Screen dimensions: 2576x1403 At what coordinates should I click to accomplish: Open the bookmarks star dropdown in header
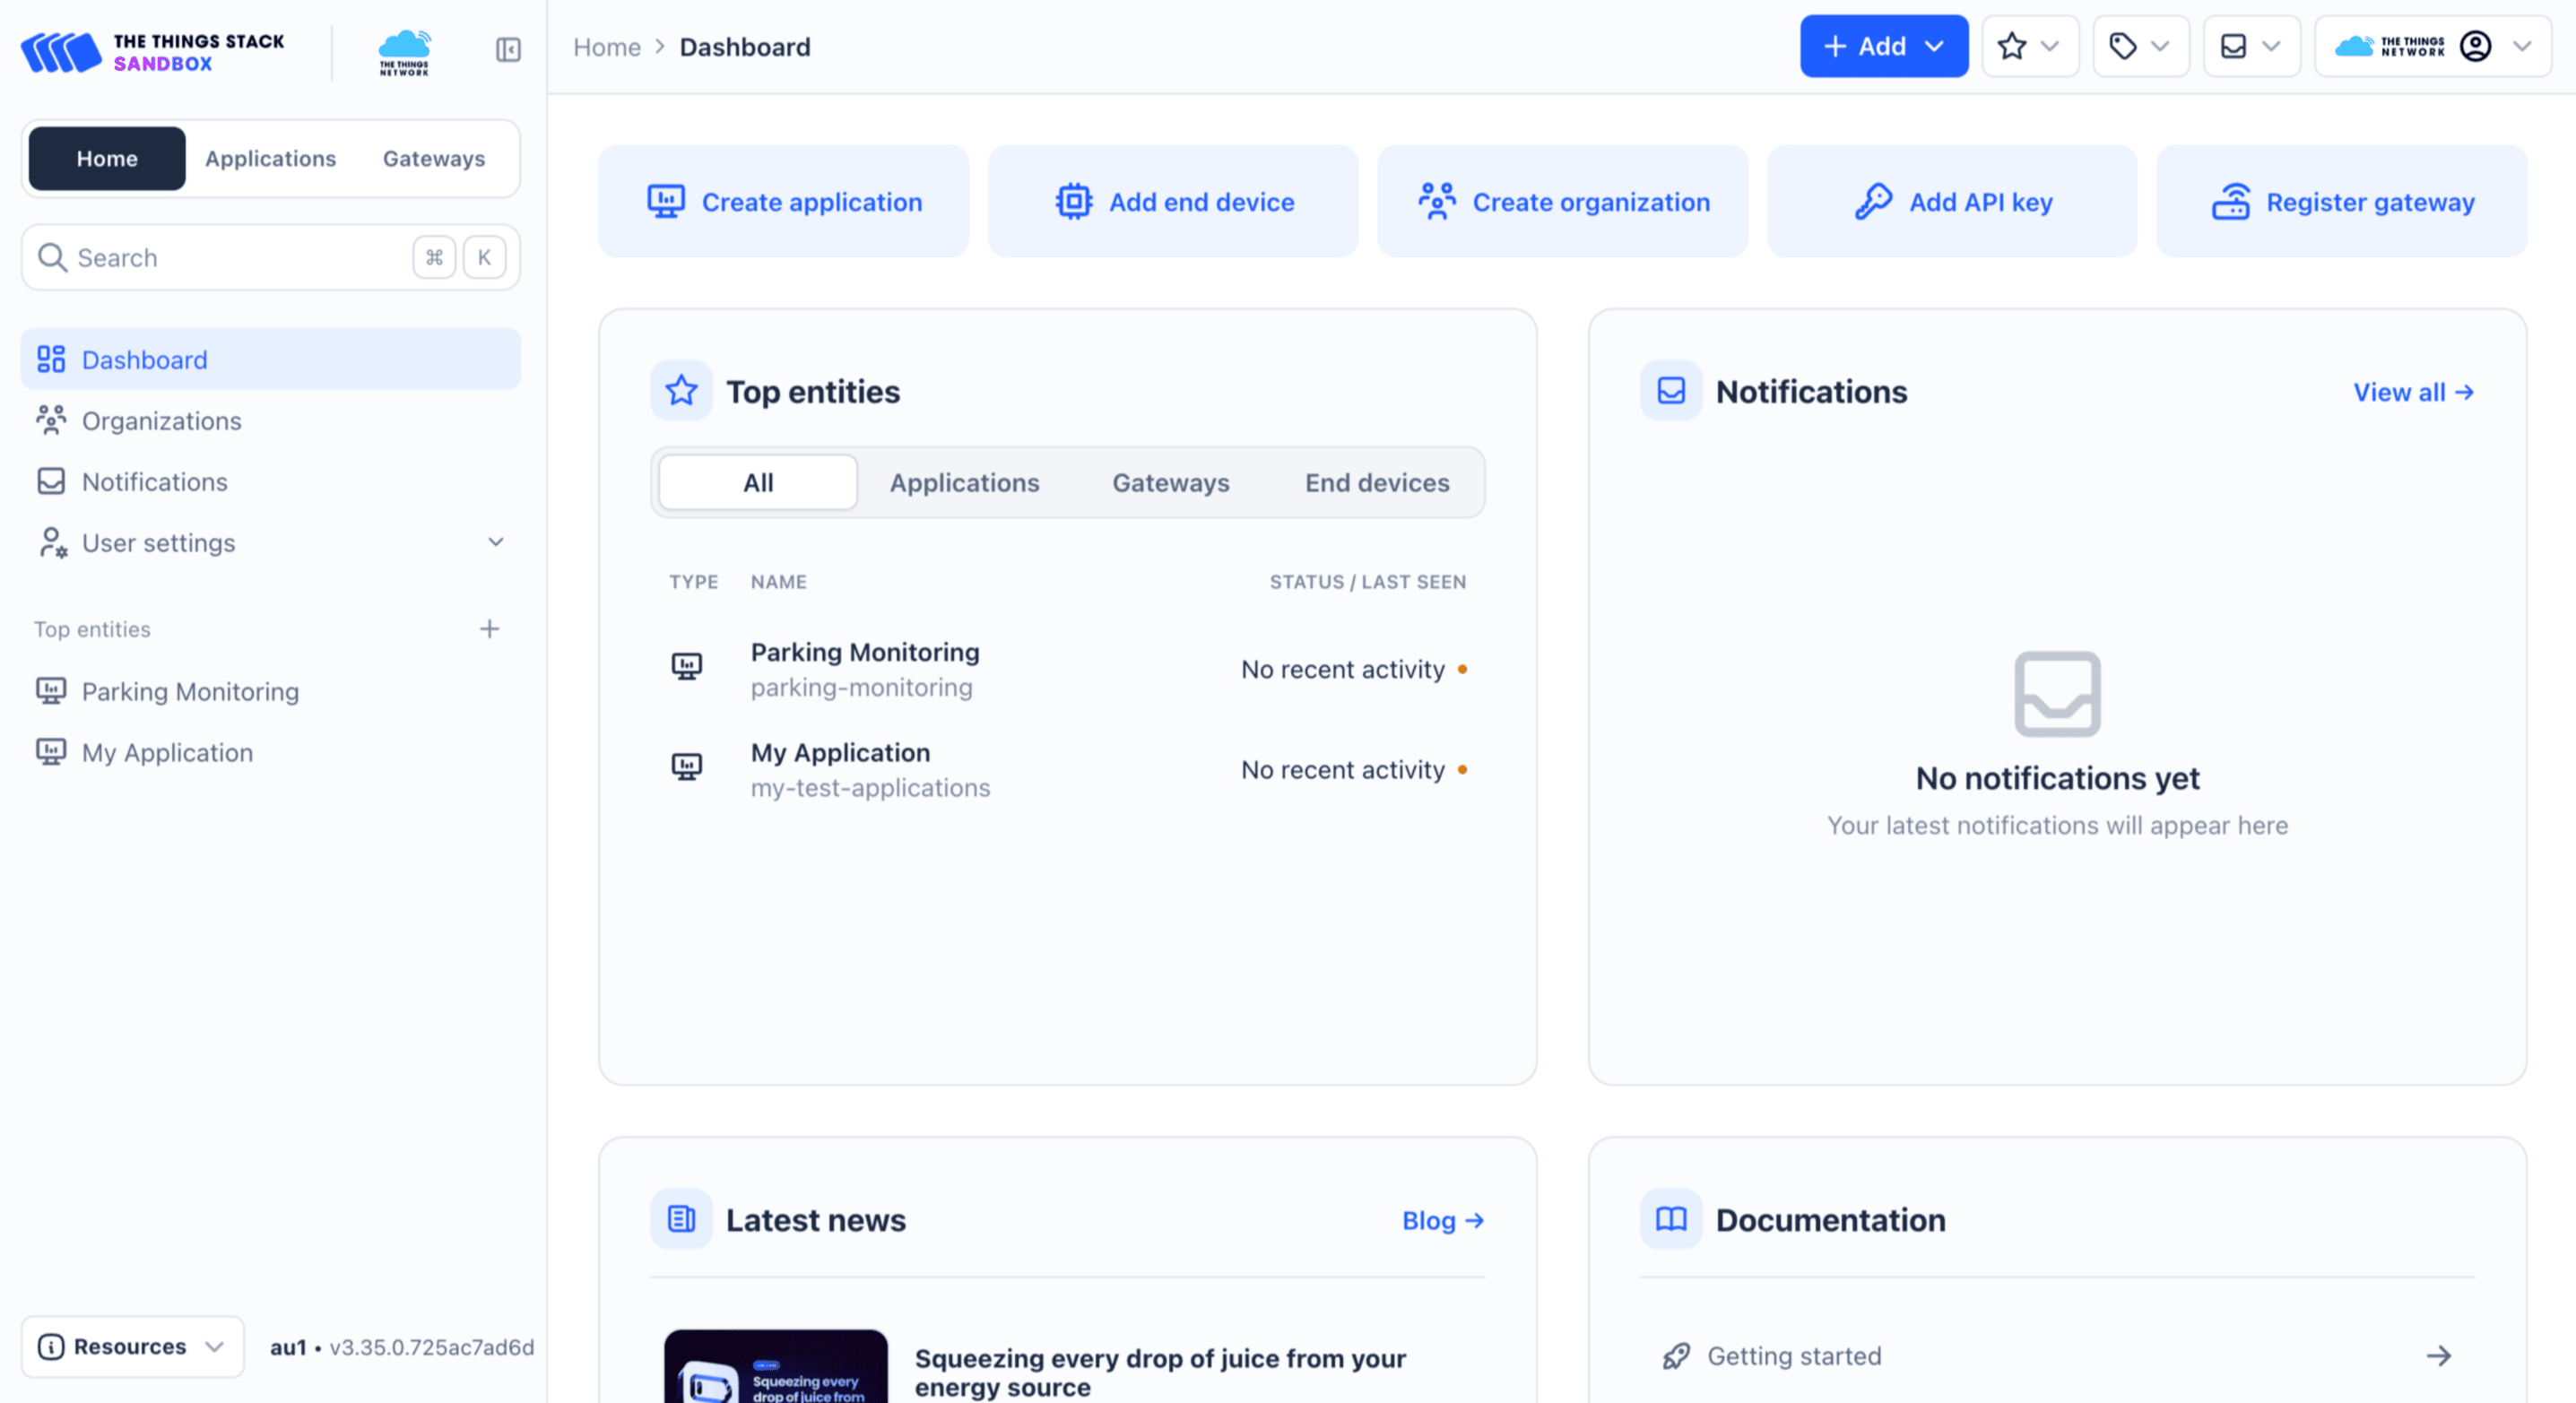pos(2029,46)
